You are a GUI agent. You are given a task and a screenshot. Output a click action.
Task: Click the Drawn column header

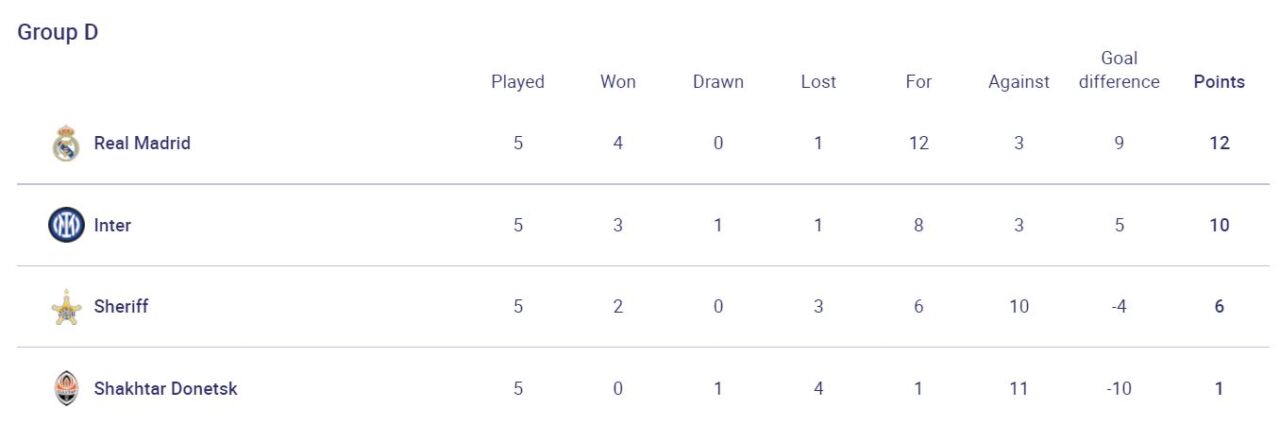coord(718,82)
